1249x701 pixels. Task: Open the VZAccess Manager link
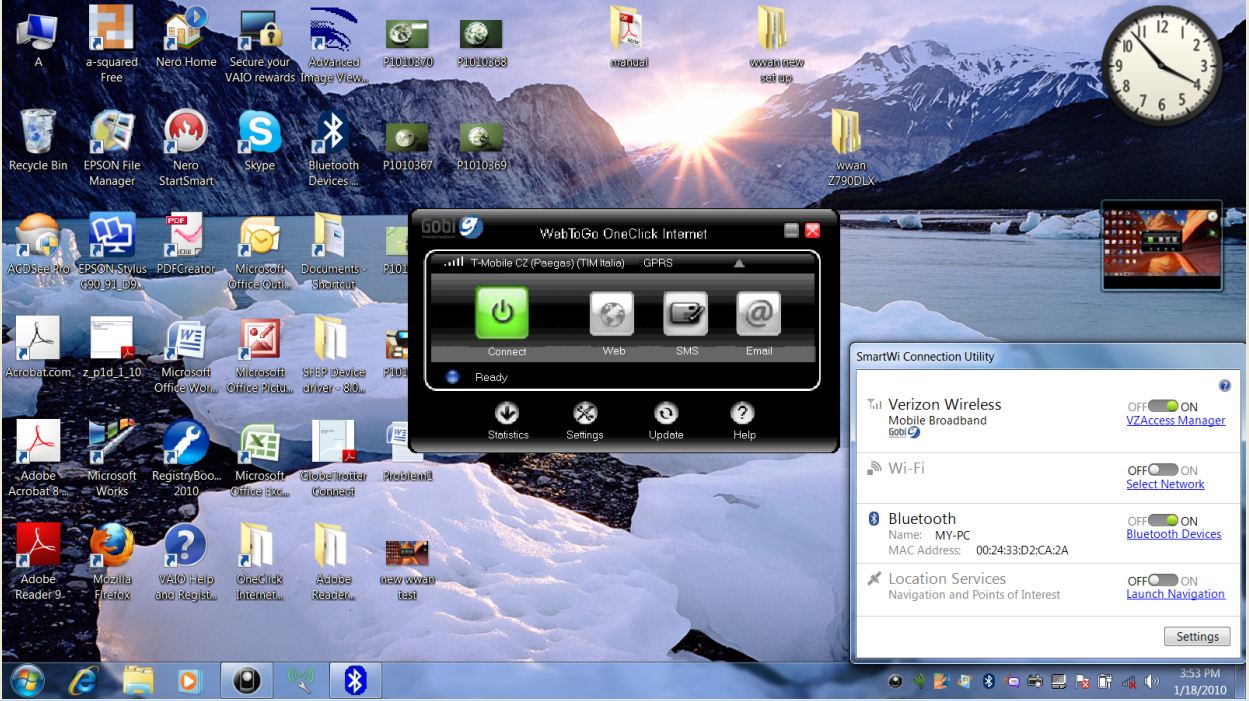[x=1175, y=421]
